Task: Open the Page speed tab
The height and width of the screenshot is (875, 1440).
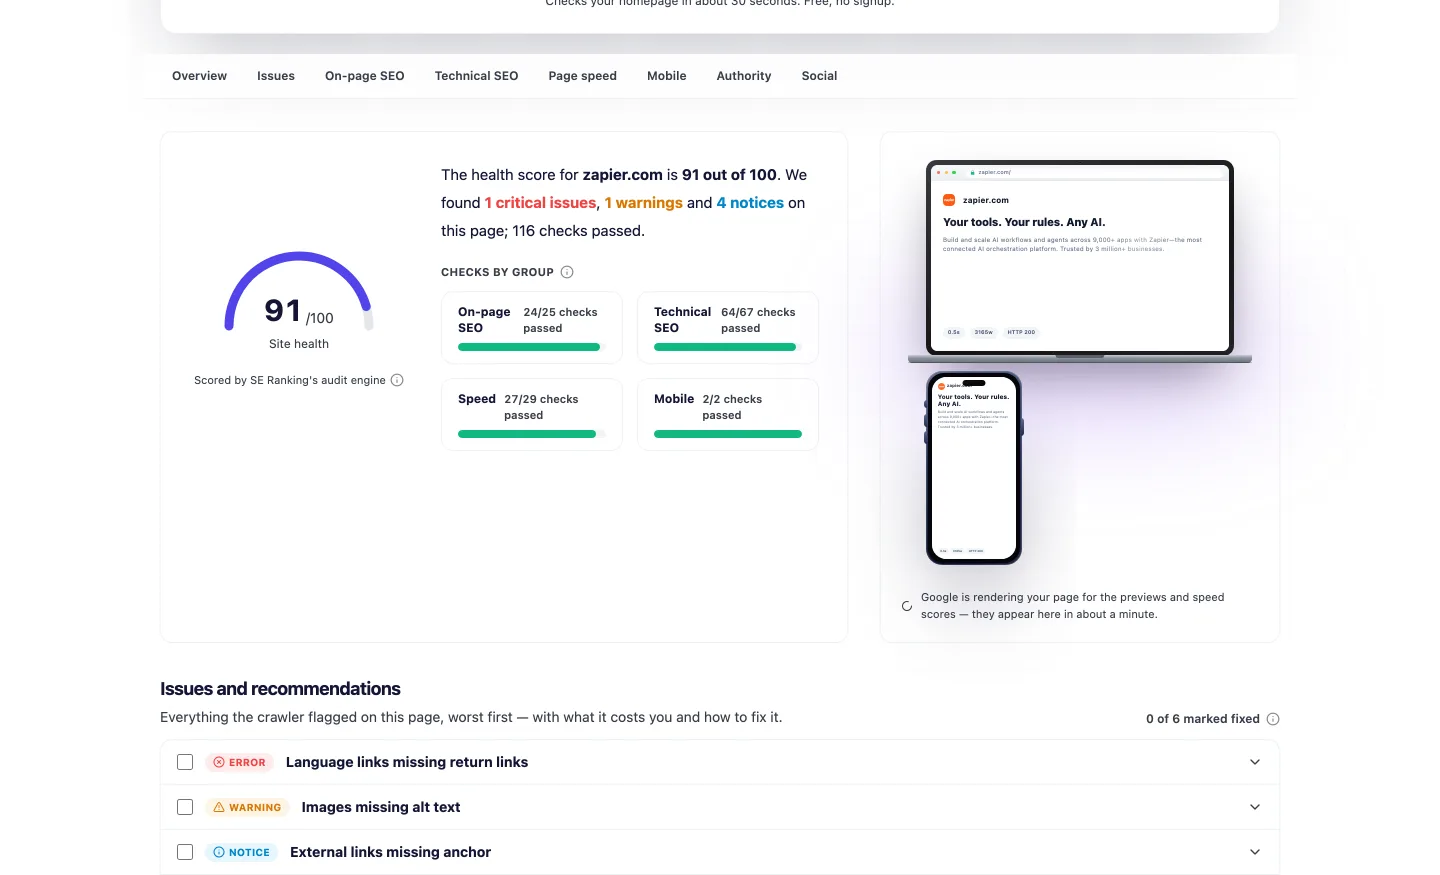Action: tap(582, 76)
